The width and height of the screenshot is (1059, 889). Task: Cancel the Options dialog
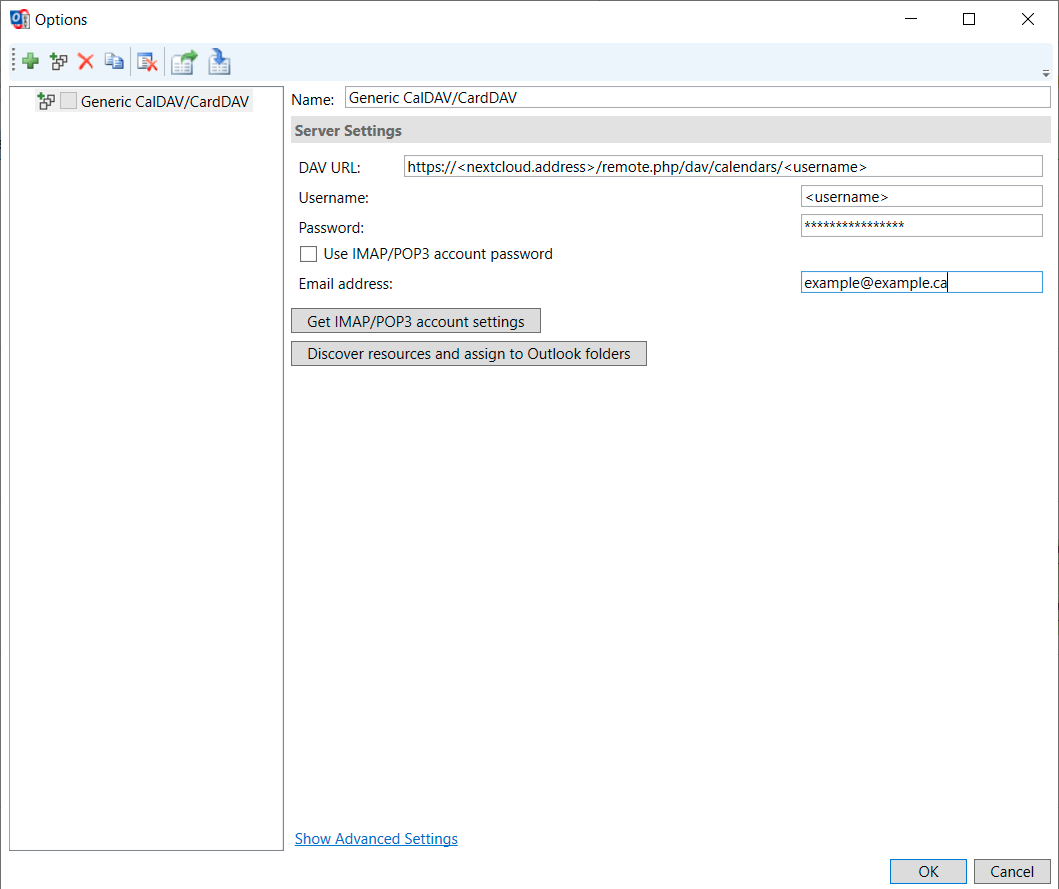coord(1012,871)
